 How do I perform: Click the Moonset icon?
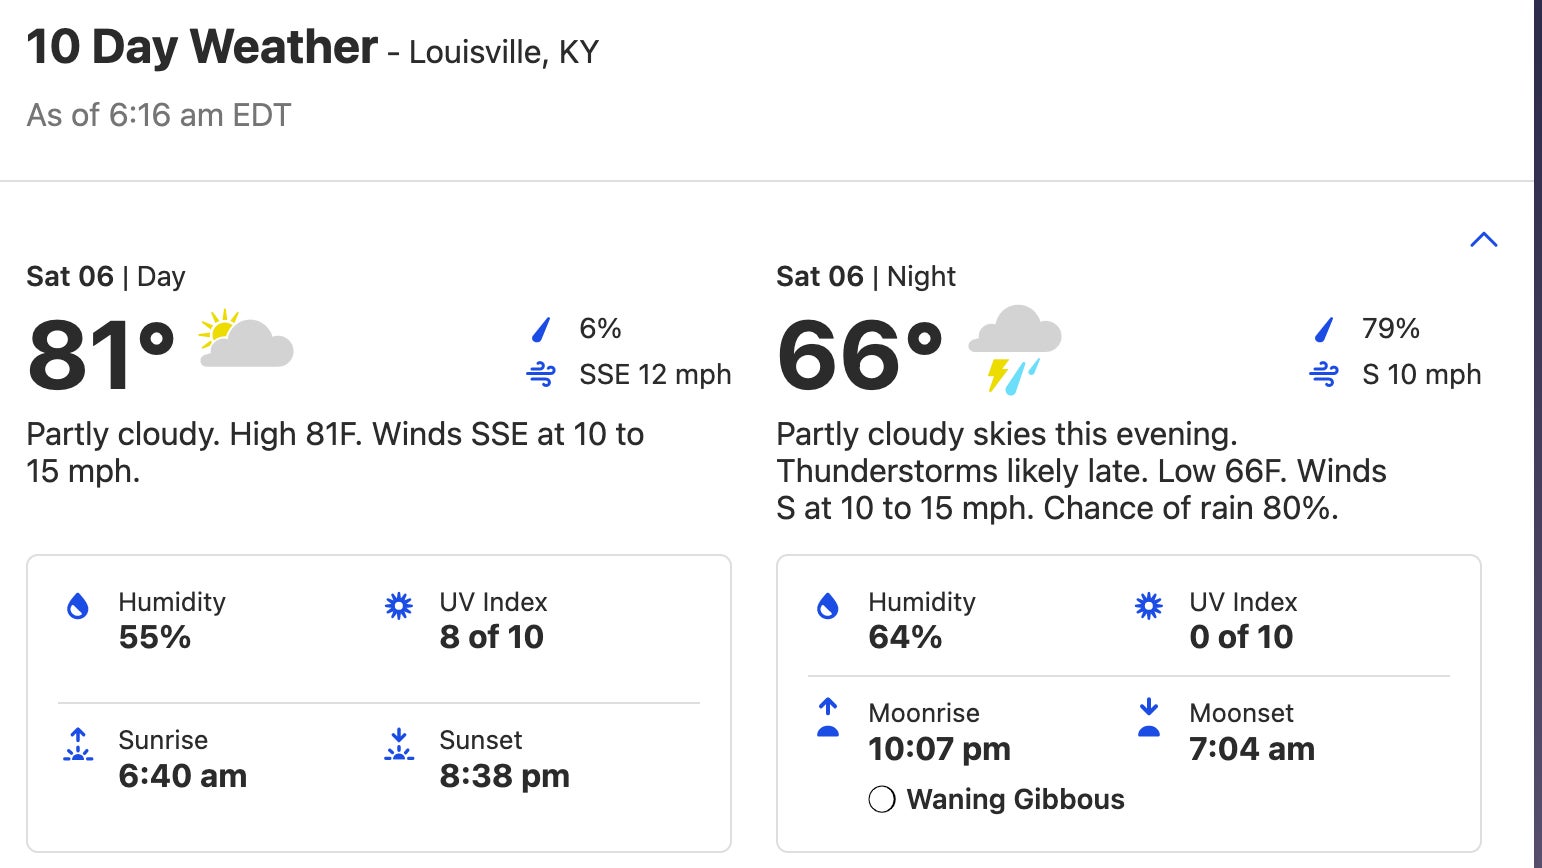1148,718
